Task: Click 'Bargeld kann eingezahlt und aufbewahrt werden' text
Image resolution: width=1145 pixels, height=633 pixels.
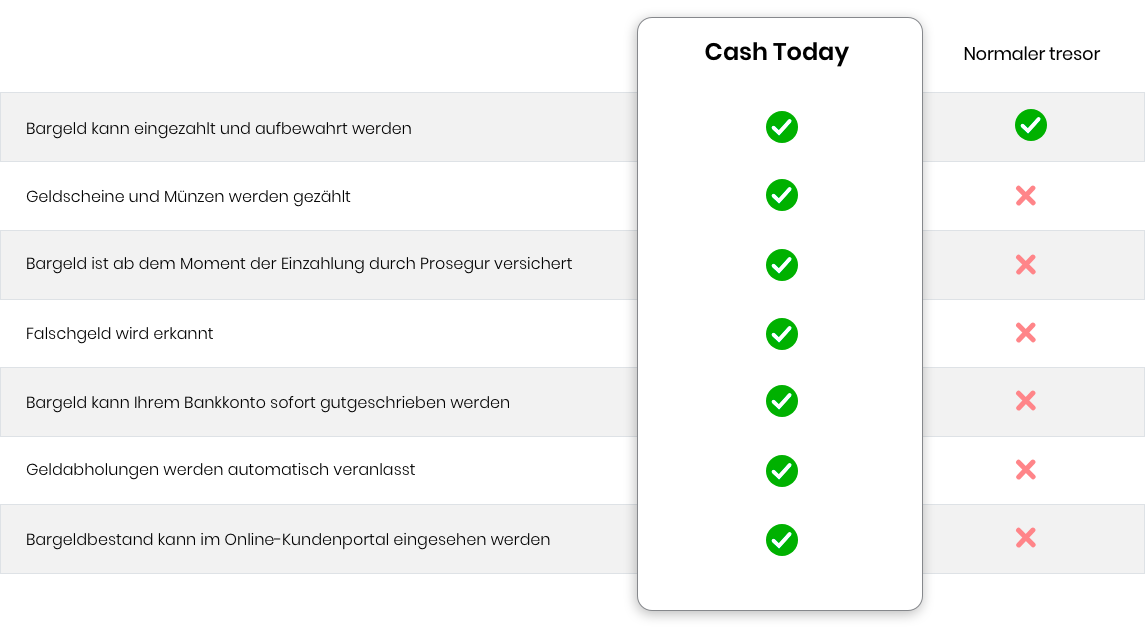Action: 219,128
